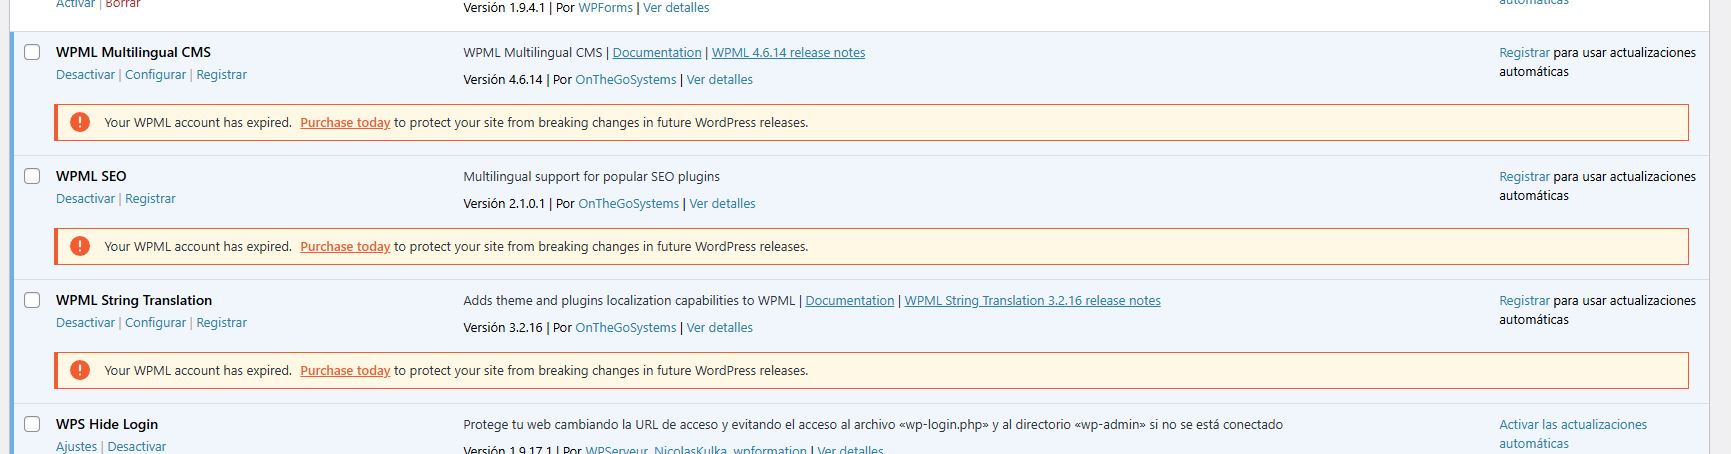Viewport: 1731px width, 454px height.
Task: Open Configurar for WPML String Translation
Action: click(155, 323)
